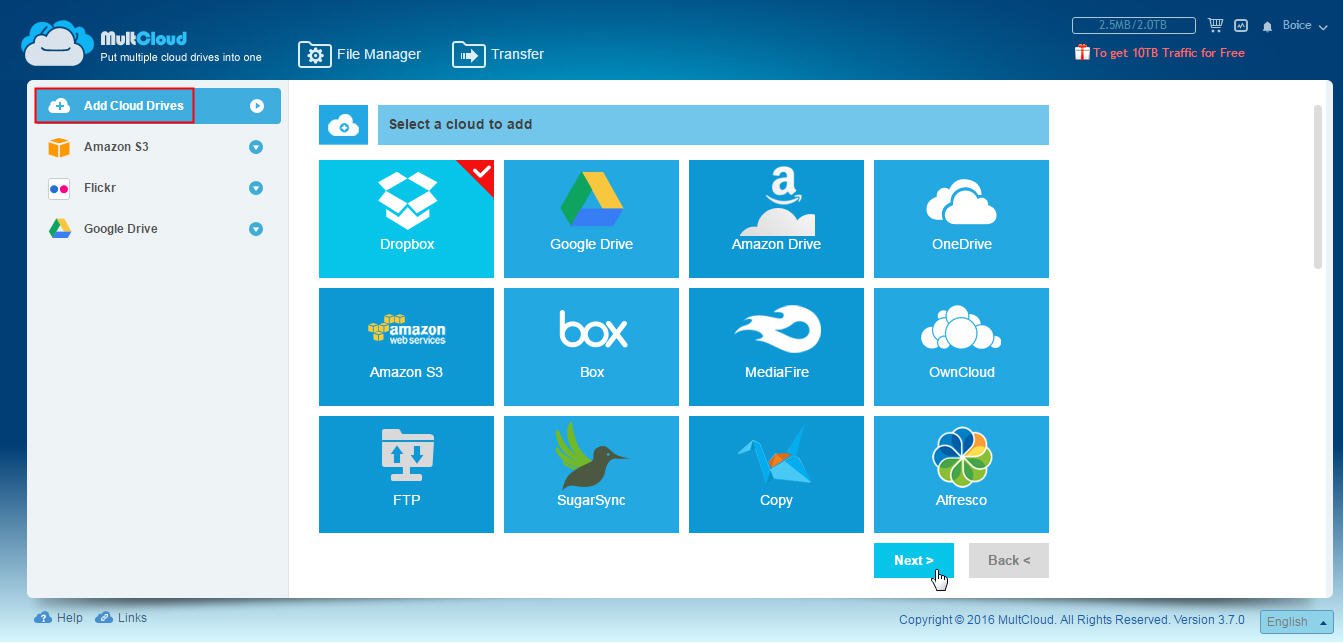
Task: Open Google Drive in sidebar
Action: click(x=120, y=229)
